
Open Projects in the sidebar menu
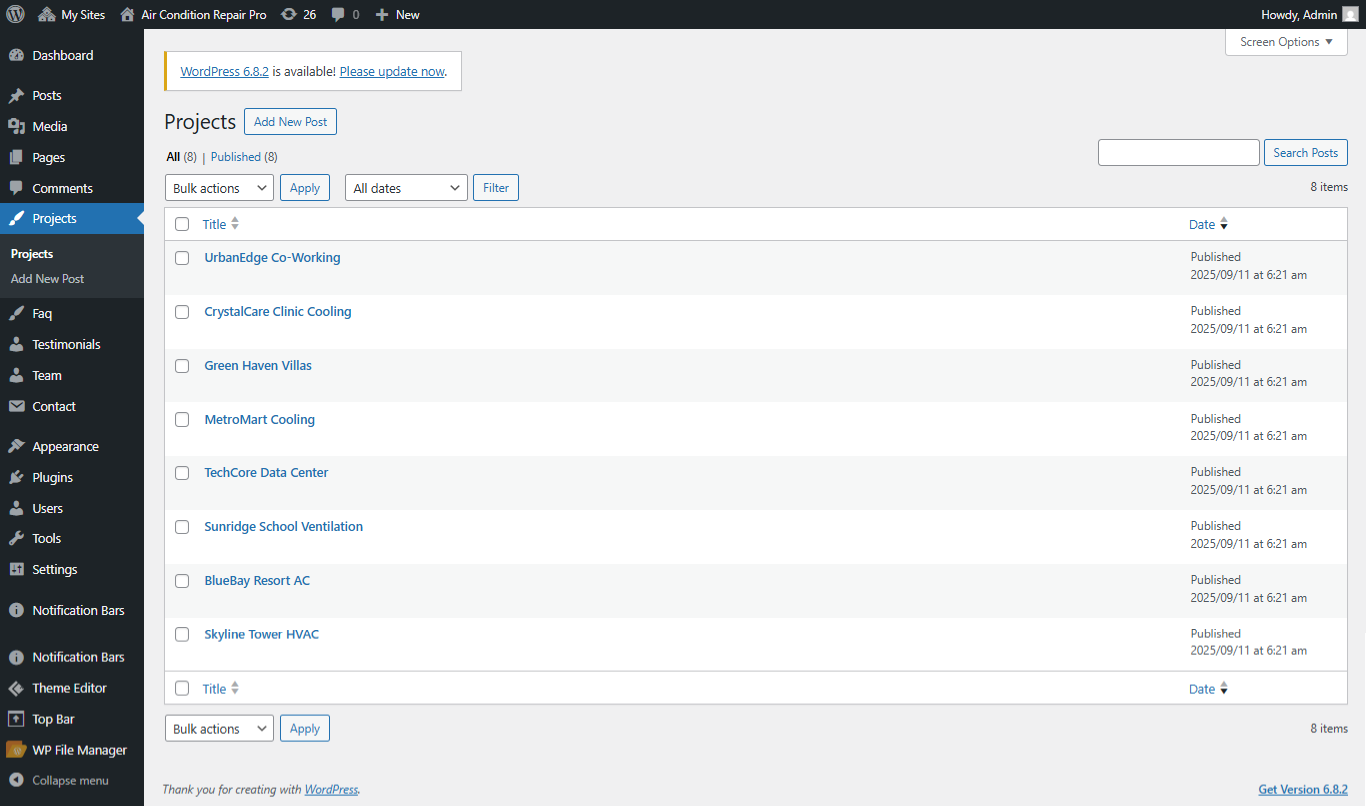coord(72,218)
